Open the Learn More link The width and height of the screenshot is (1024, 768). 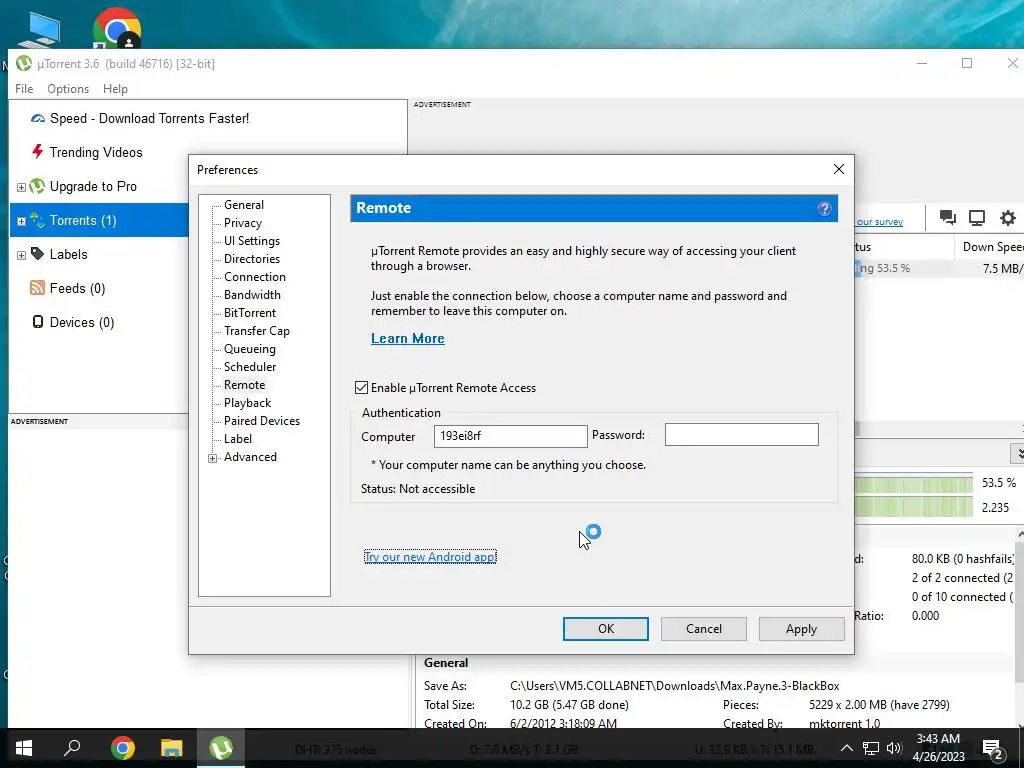click(408, 338)
